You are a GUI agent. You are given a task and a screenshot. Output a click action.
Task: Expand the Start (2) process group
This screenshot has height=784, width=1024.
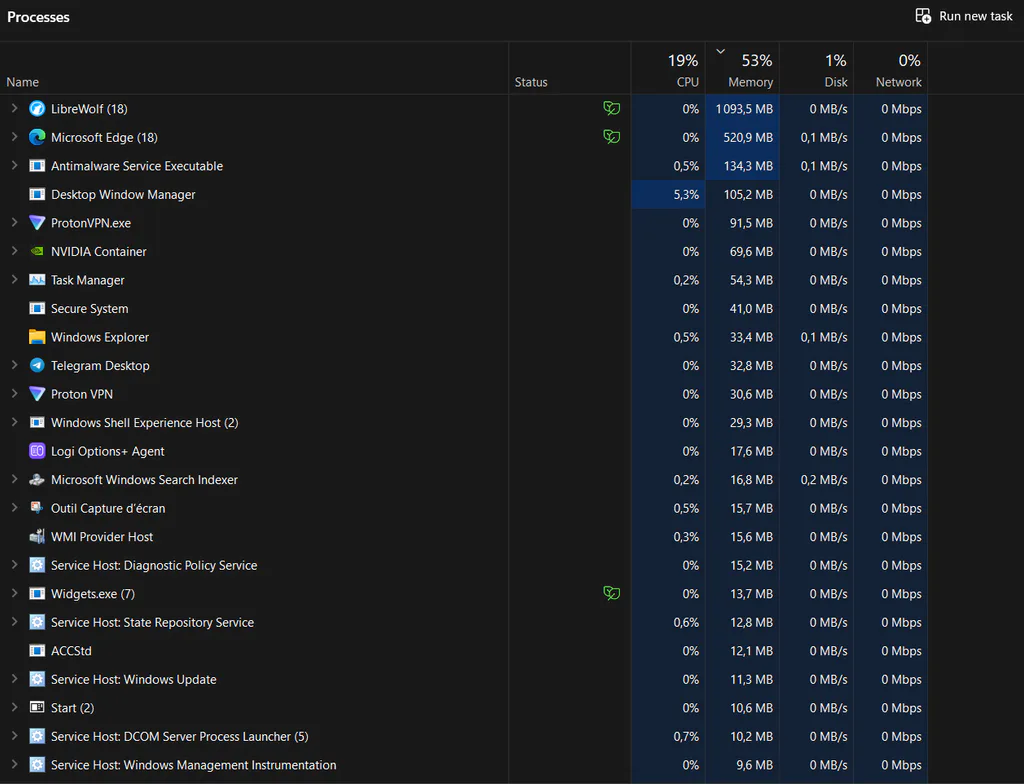[14, 707]
